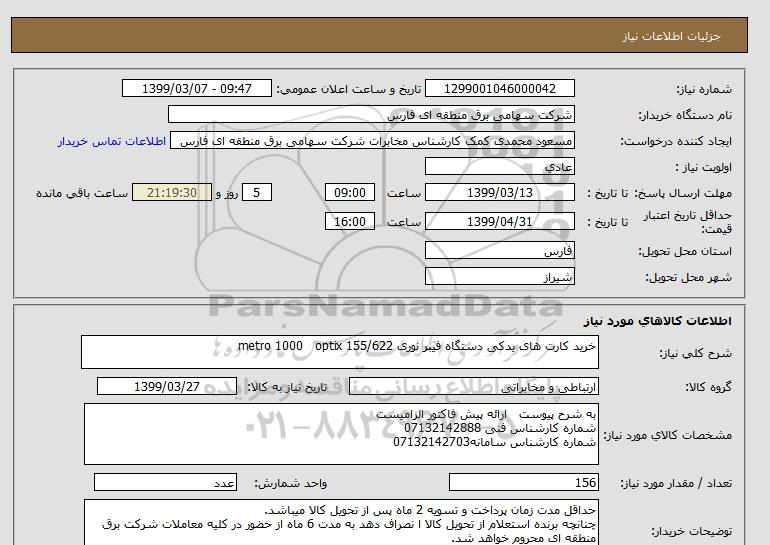
Task: Open the buyer contact info link 'اطلاعات تماس خریدار'
Action: [x=111, y=141]
